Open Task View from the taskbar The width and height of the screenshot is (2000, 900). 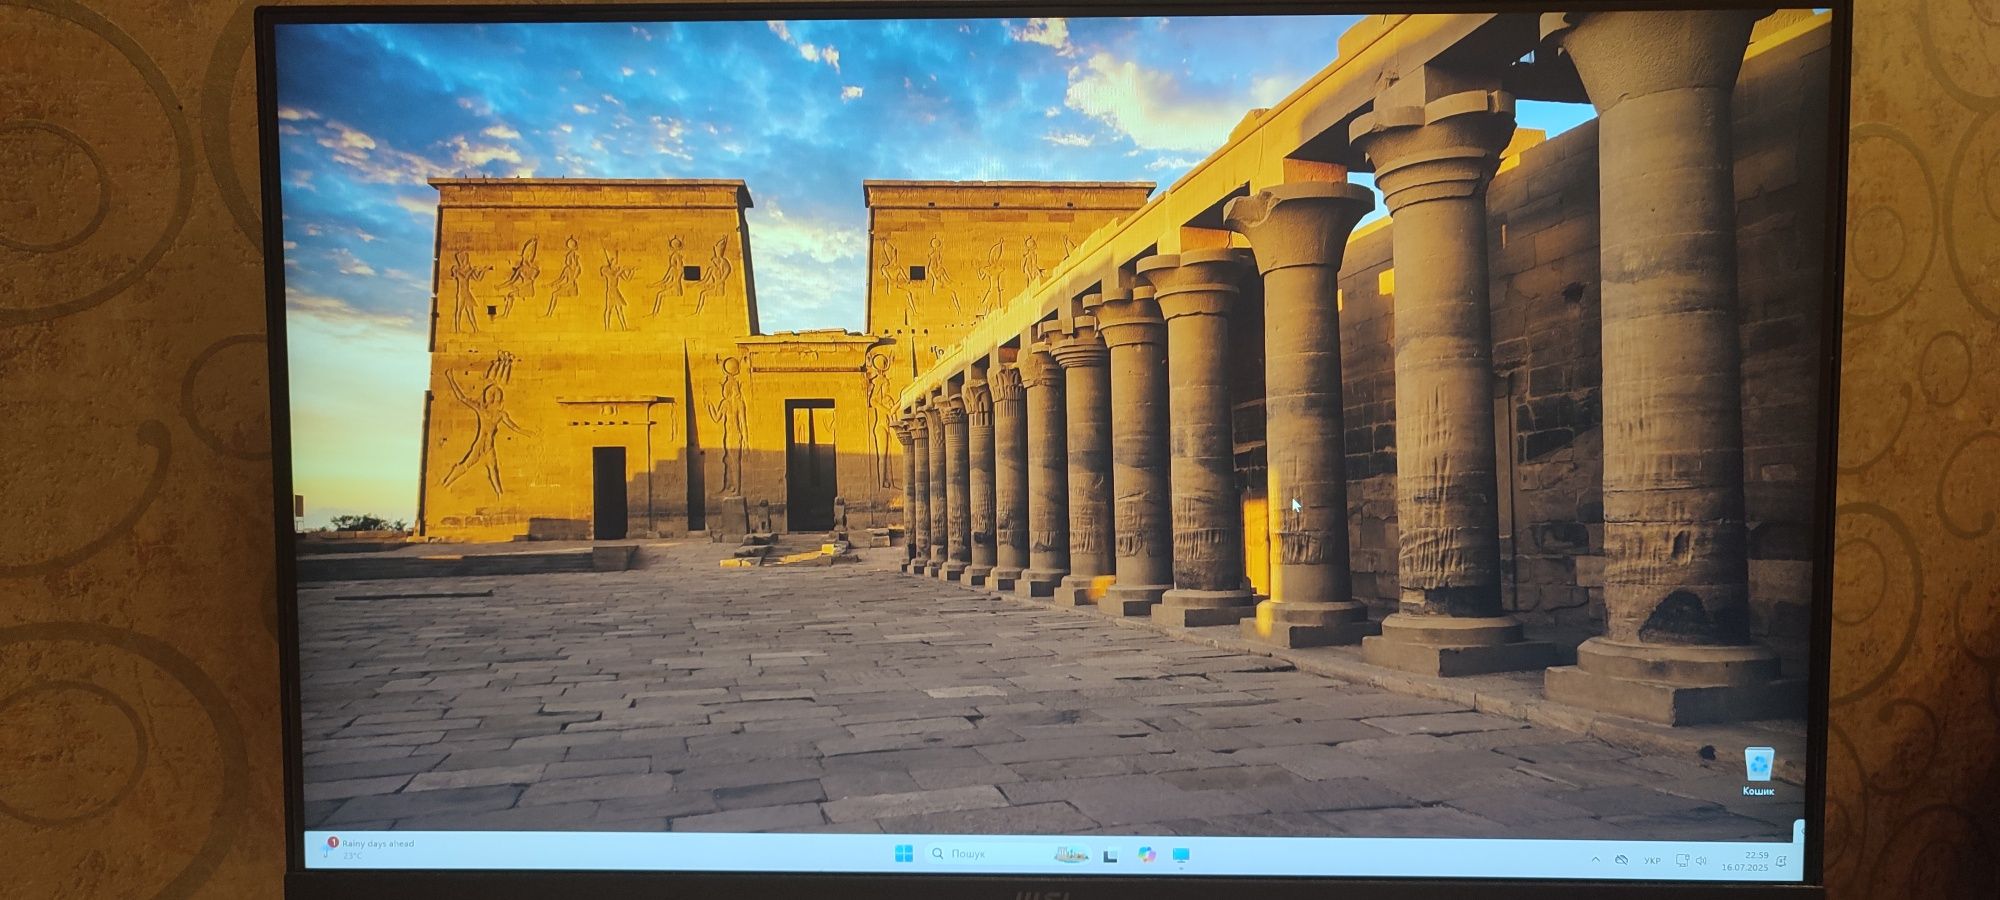point(1110,855)
